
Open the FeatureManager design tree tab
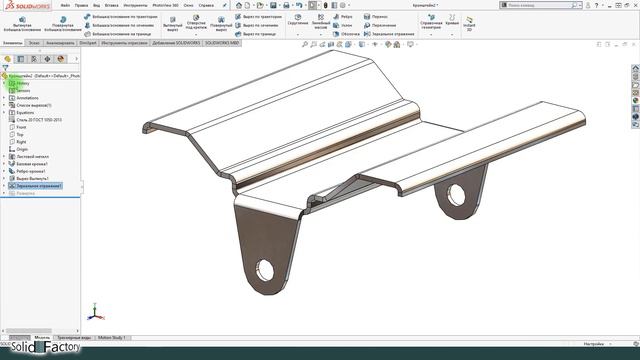point(7,59)
